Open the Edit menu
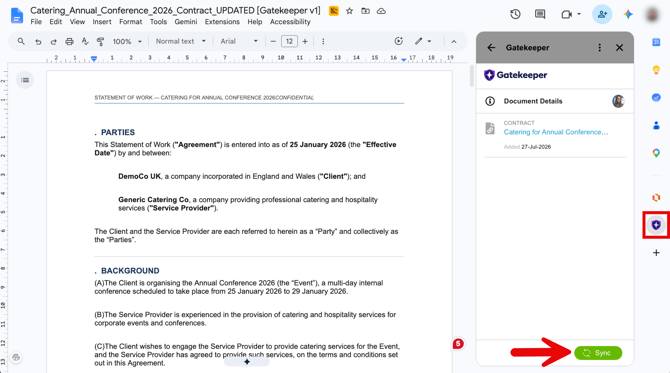670x373 pixels. 56,22
